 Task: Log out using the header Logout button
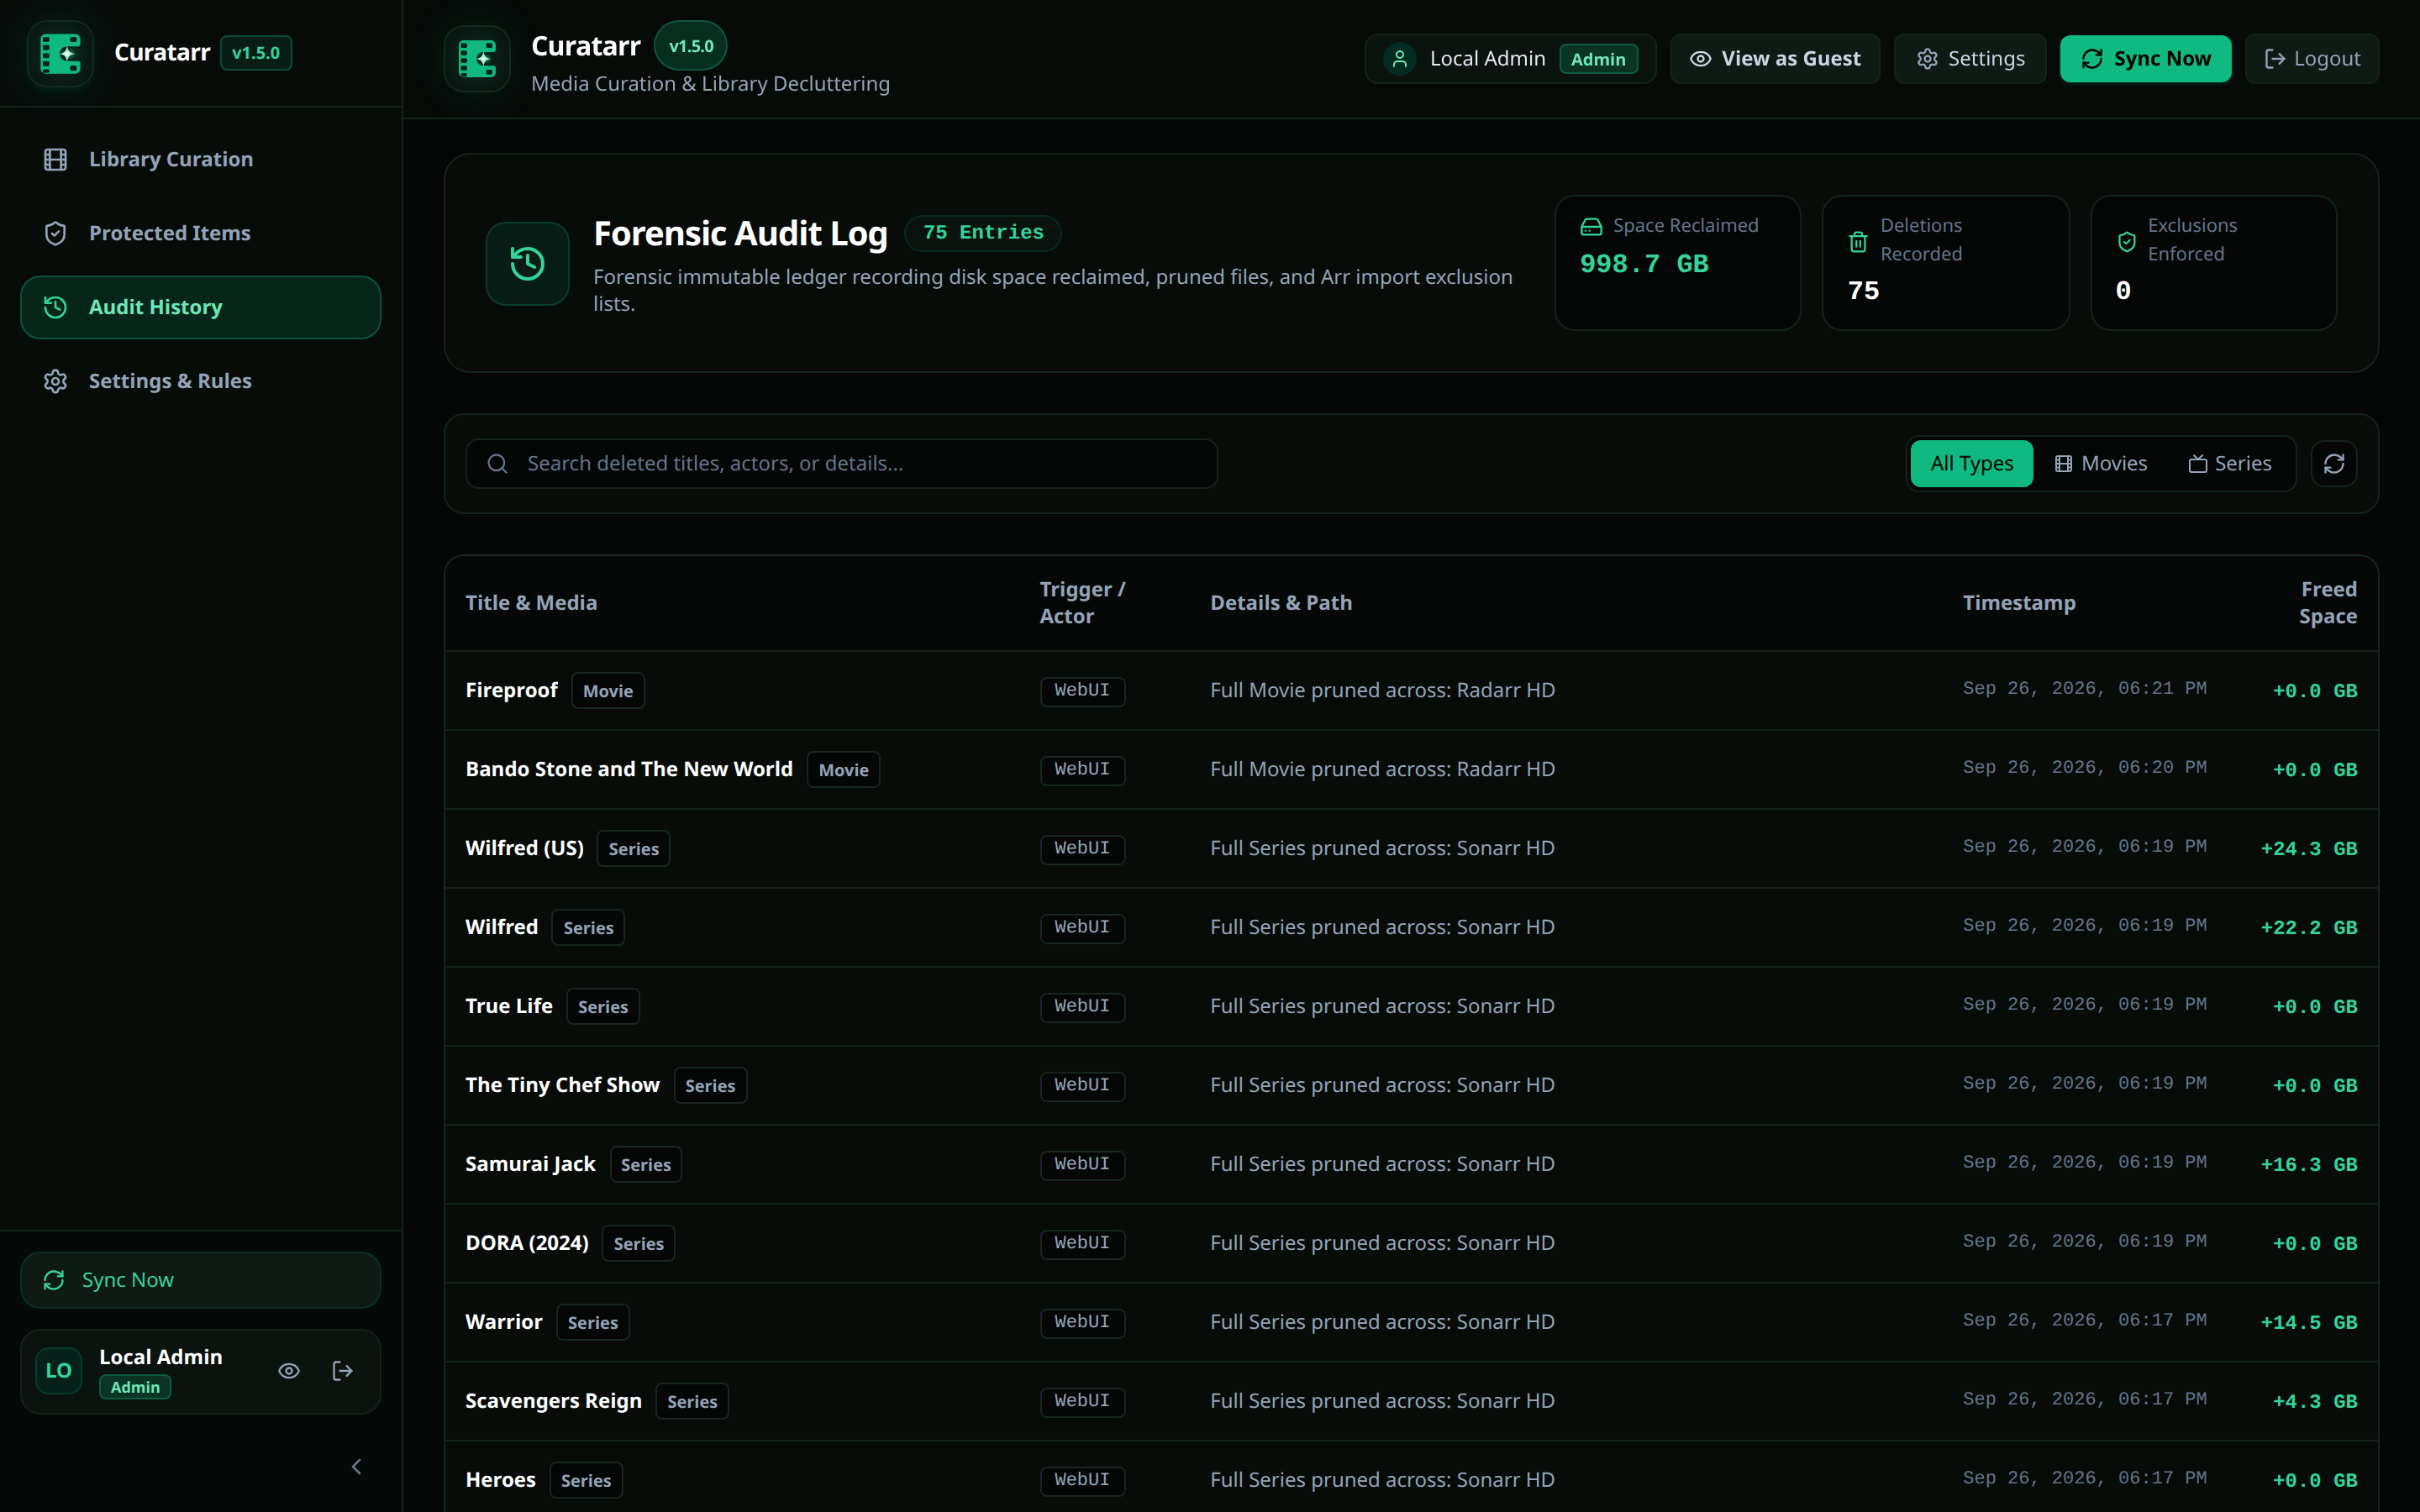[2311, 59]
